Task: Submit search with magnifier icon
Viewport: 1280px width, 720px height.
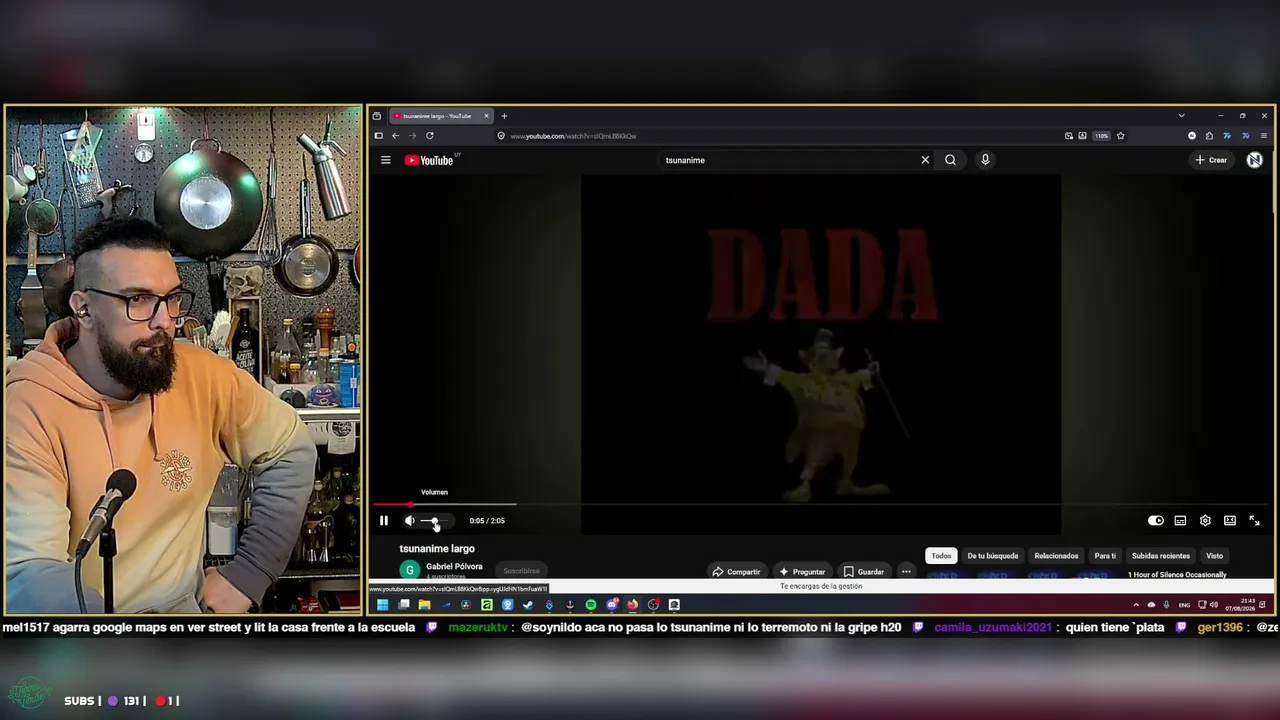Action: pyautogui.click(x=950, y=160)
